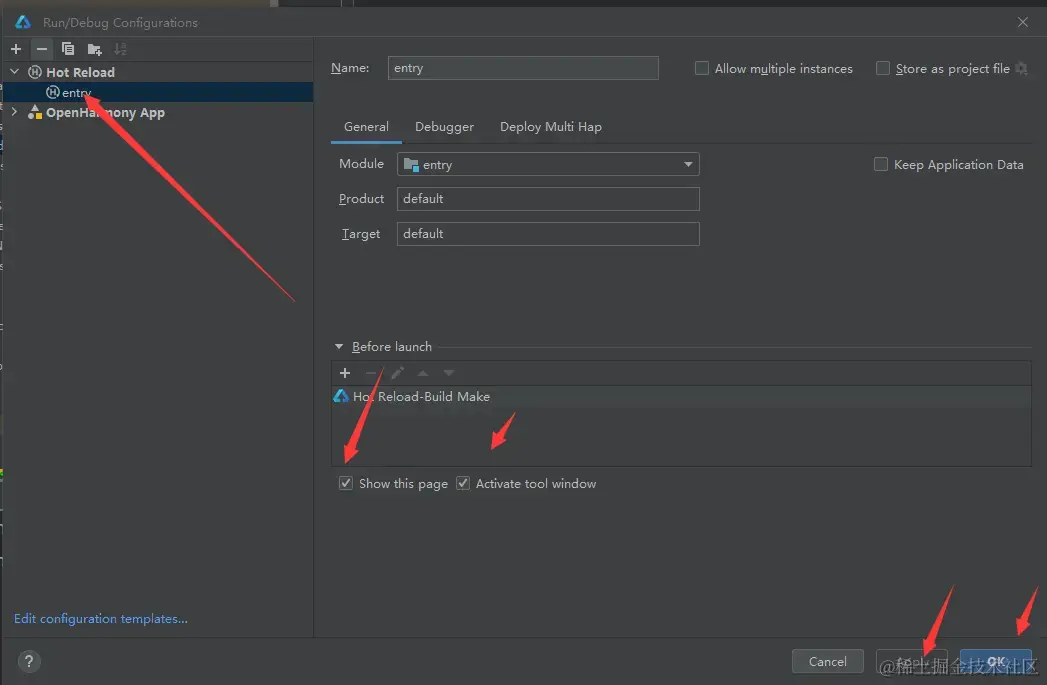Move before launch task up

[x=423, y=373]
